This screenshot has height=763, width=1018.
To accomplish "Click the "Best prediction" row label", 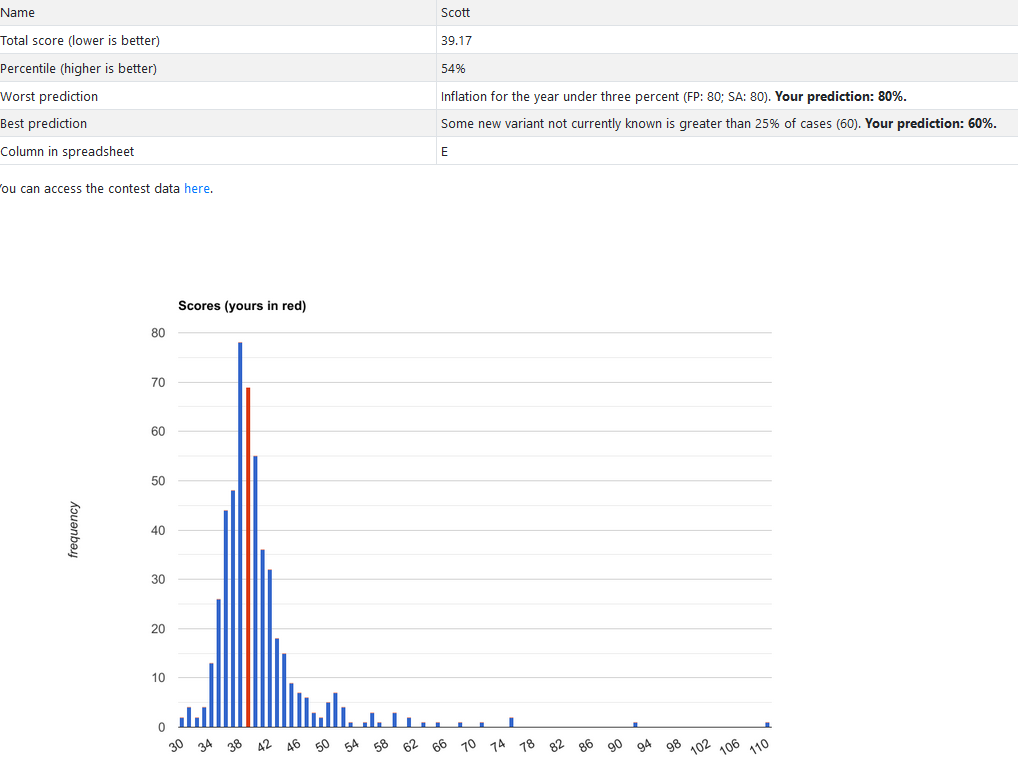I will pyautogui.click(x=44, y=124).
